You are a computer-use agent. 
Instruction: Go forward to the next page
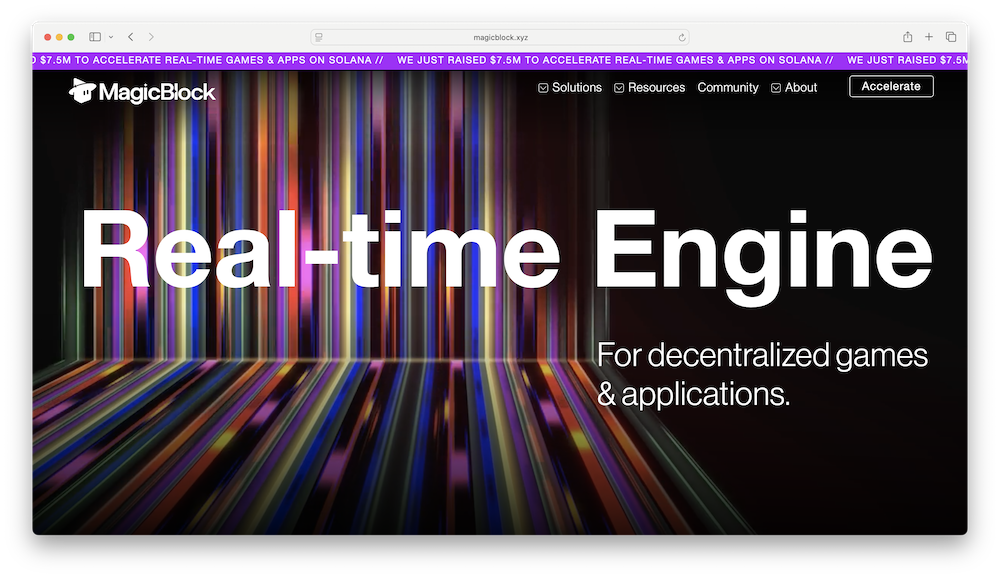pos(151,37)
